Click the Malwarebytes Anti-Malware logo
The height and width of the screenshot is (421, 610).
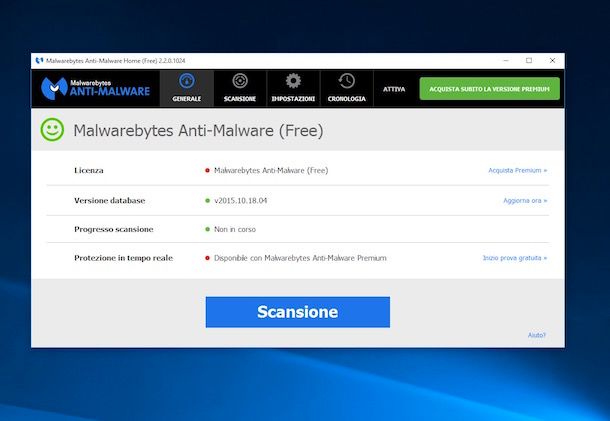(x=96, y=89)
